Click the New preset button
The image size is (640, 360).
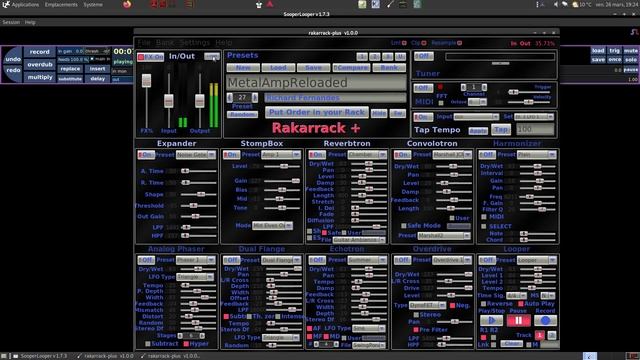tap(243, 68)
